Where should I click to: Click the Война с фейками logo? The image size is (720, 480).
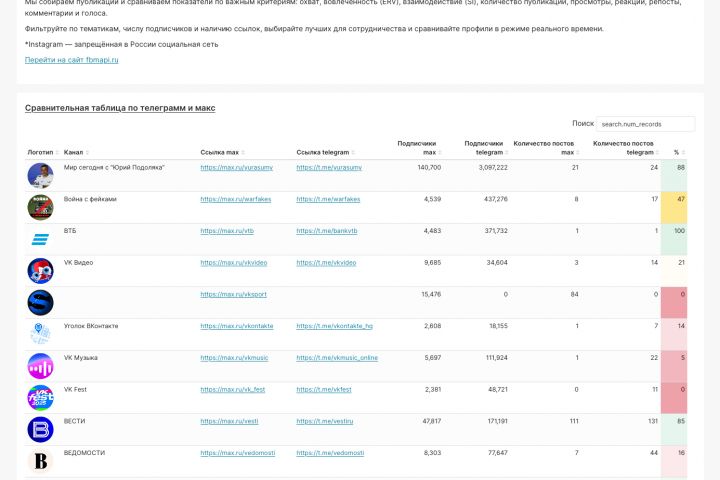pos(40,207)
